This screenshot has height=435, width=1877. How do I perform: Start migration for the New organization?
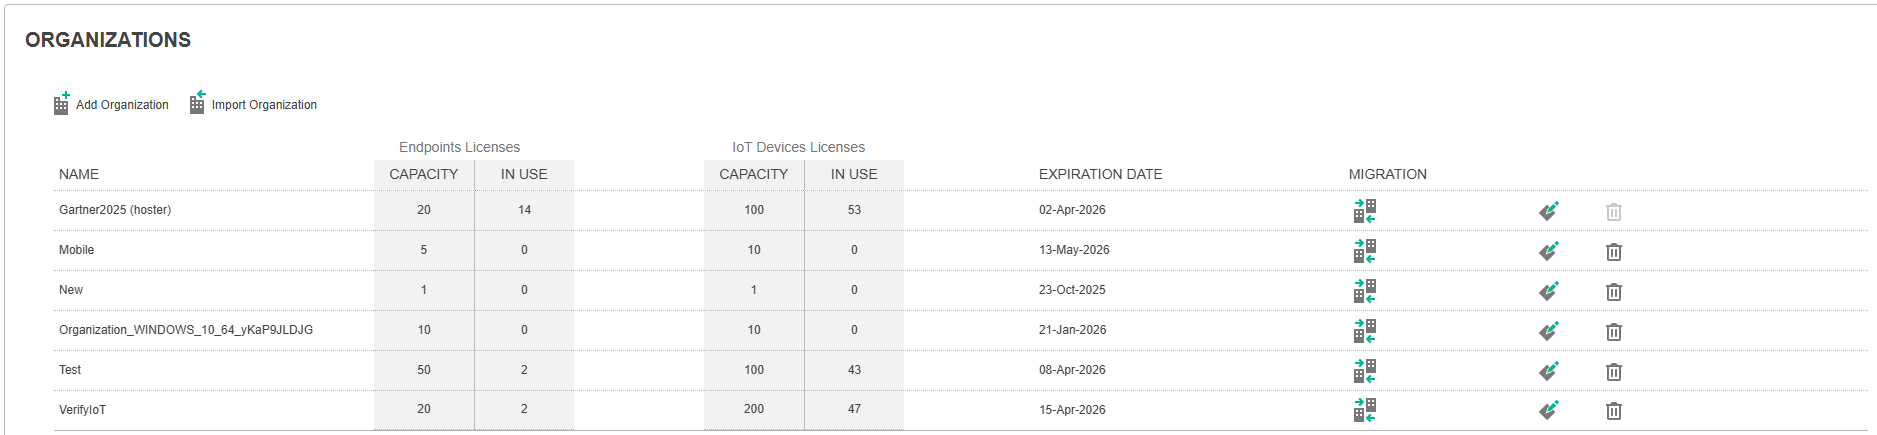click(x=1365, y=291)
